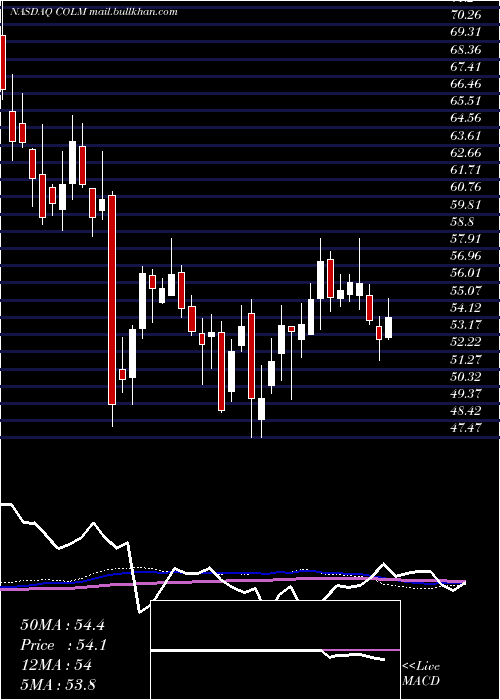500x700 pixels.
Task: Click the 58.8 price axis label
Action: tap(462, 222)
